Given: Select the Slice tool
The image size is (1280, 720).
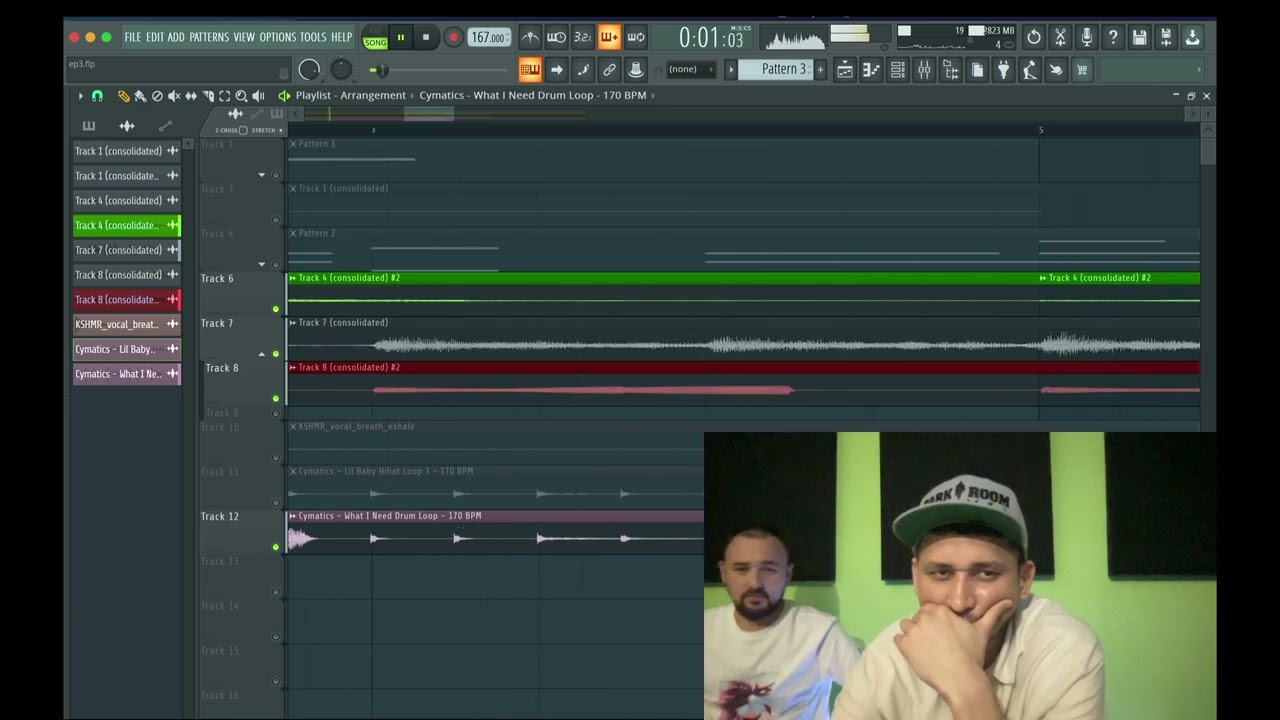Looking at the screenshot, I should tap(208, 96).
